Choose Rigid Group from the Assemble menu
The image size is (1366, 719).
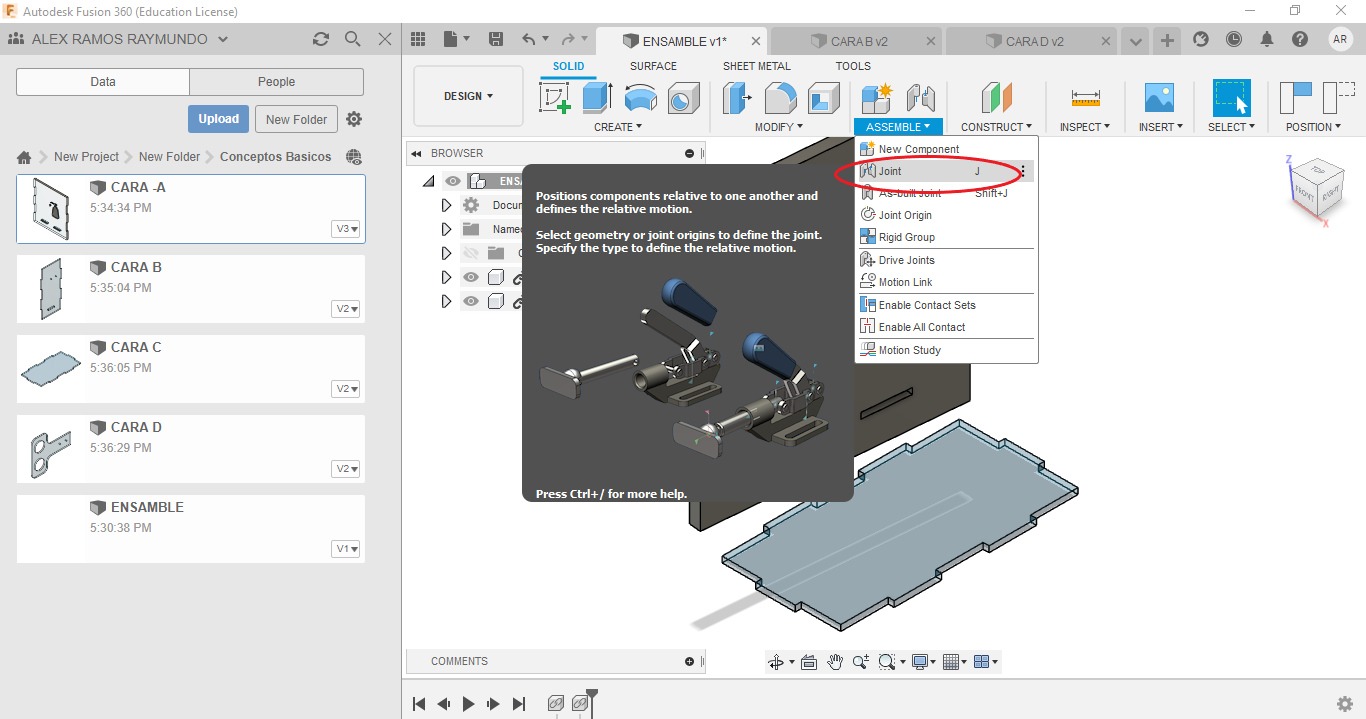[945, 237]
